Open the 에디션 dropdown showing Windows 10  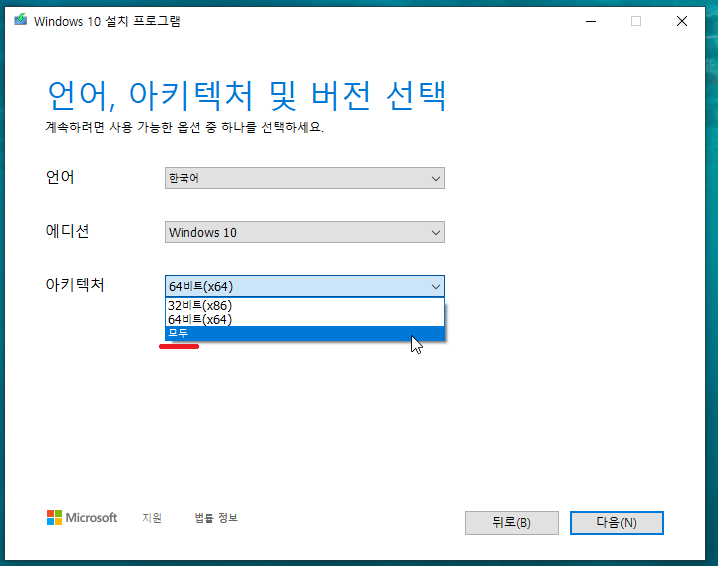[x=305, y=232]
